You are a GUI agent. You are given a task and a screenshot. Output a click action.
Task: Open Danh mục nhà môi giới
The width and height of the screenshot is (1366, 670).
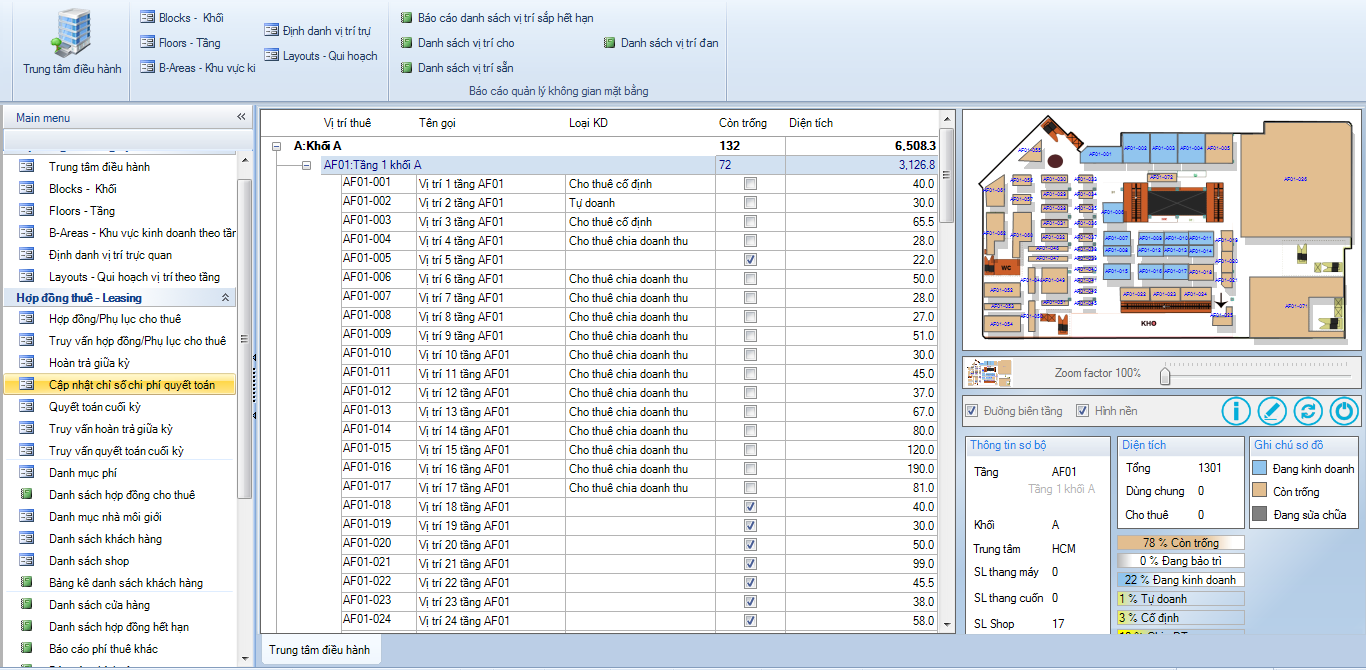pyautogui.click(x=105, y=517)
